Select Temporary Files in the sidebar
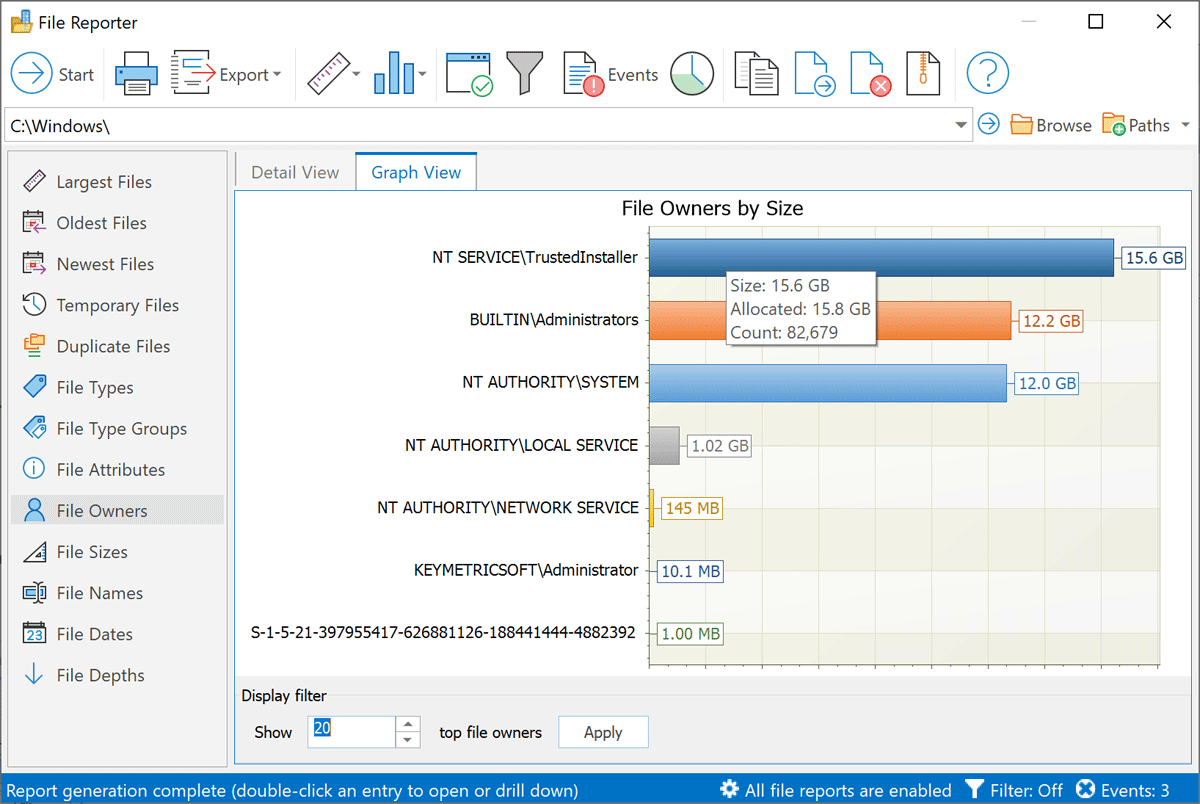1200x804 pixels. [117, 305]
